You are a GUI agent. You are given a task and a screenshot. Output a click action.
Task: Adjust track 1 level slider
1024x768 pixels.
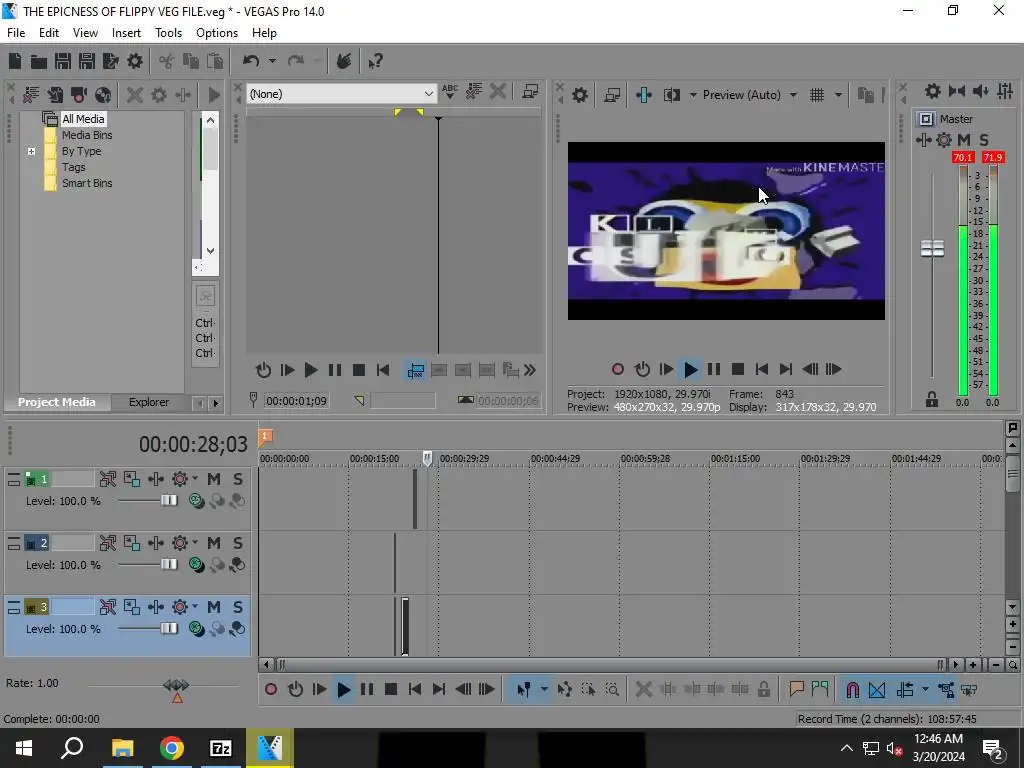point(169,500)
